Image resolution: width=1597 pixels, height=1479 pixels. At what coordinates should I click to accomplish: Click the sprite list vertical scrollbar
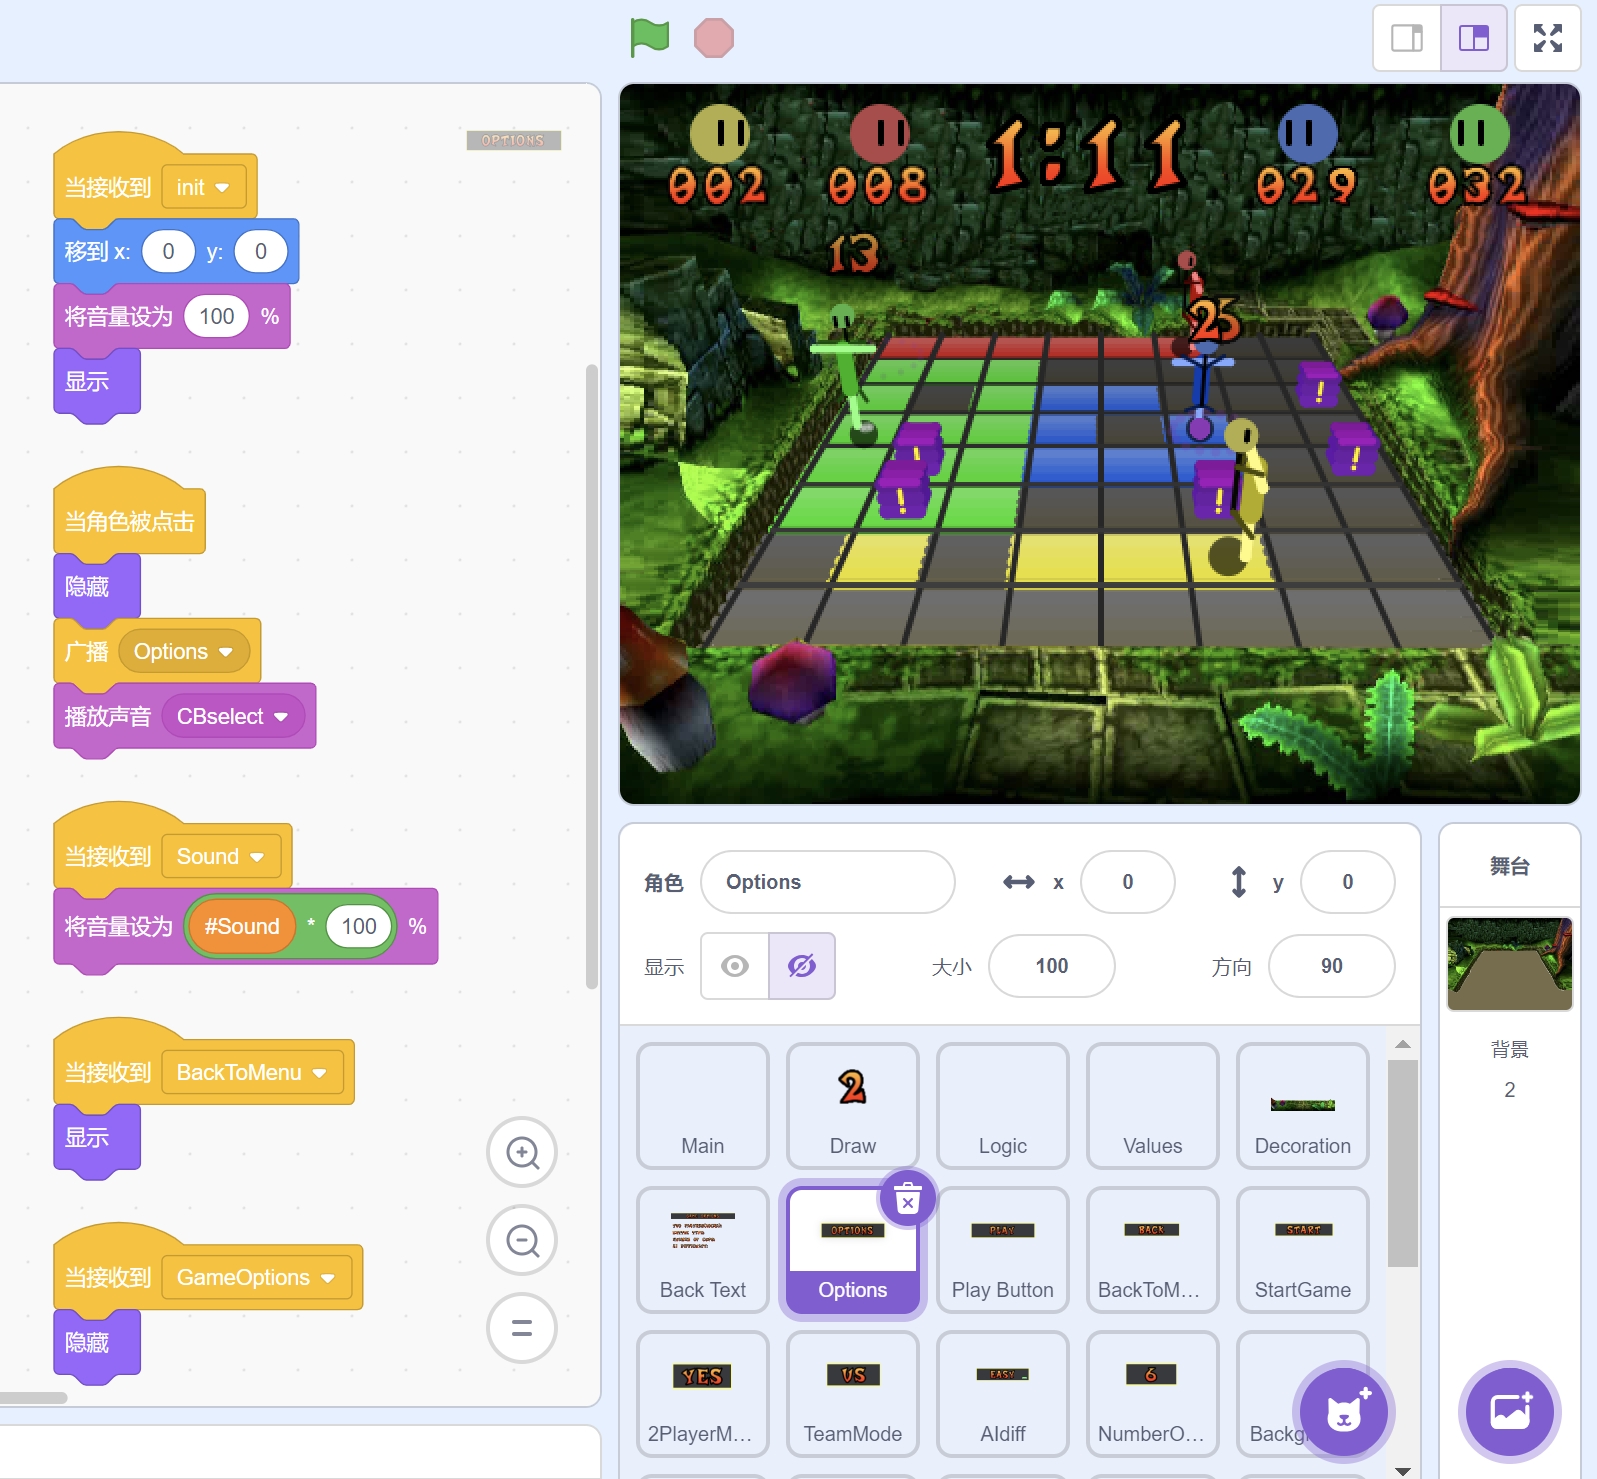[x=1403, y=1160]
